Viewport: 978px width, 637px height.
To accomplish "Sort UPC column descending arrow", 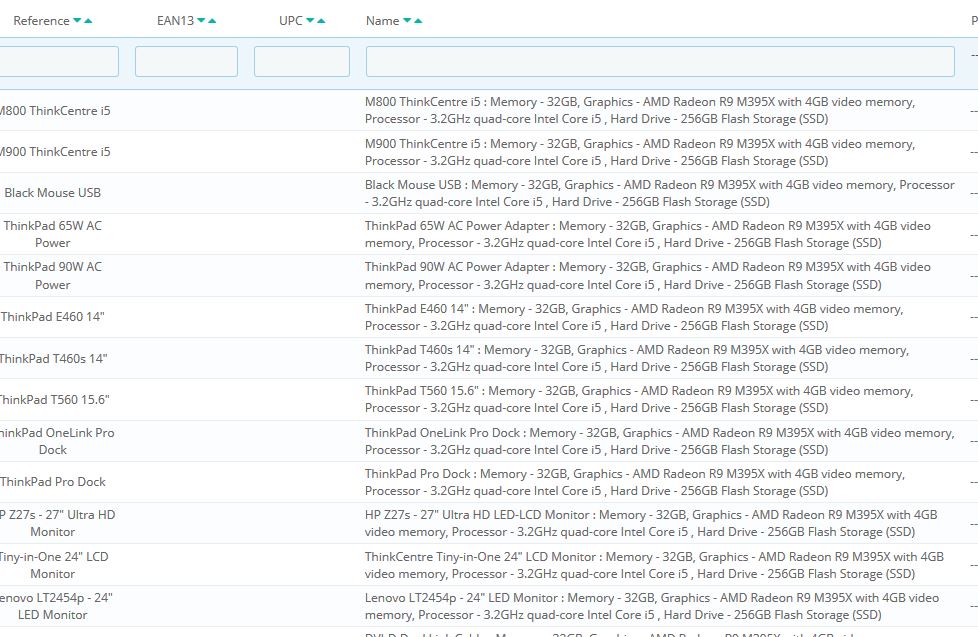I will 310,21.
